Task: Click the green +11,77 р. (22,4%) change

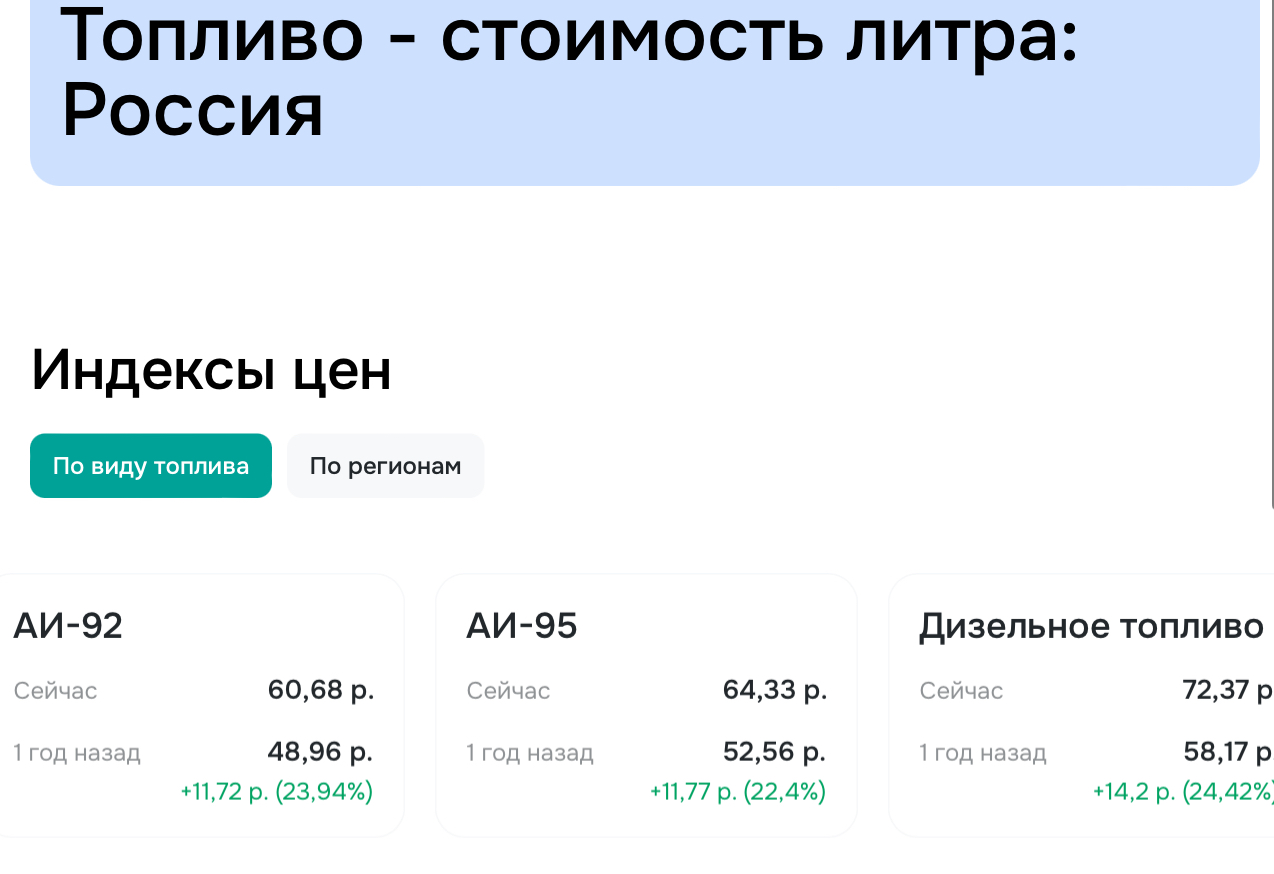Action: pos(738,792)
